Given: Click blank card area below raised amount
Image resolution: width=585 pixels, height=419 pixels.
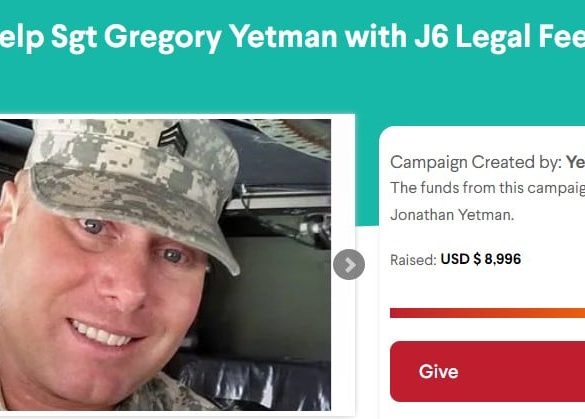Looking at the screenshot, I should click(x=485, y=287).
